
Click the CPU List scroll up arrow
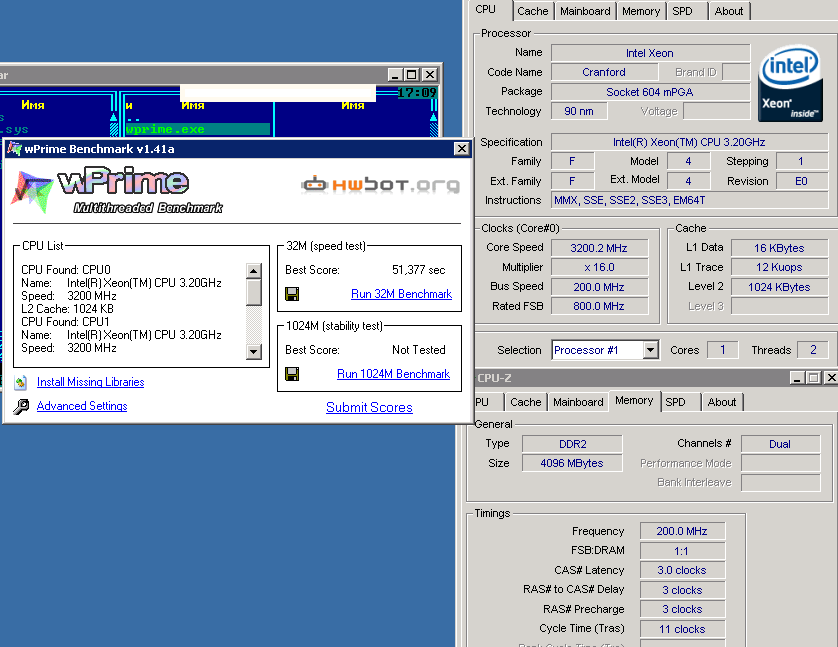pyautogui.click(x=253, y=271)
